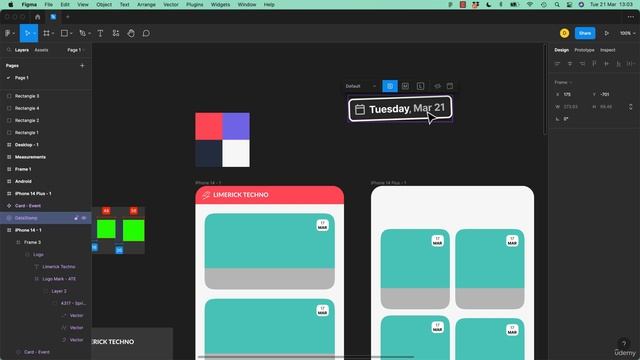Select the Hand tool
The height and width of the screenshot is (360, 640).
tap(131, 33)
